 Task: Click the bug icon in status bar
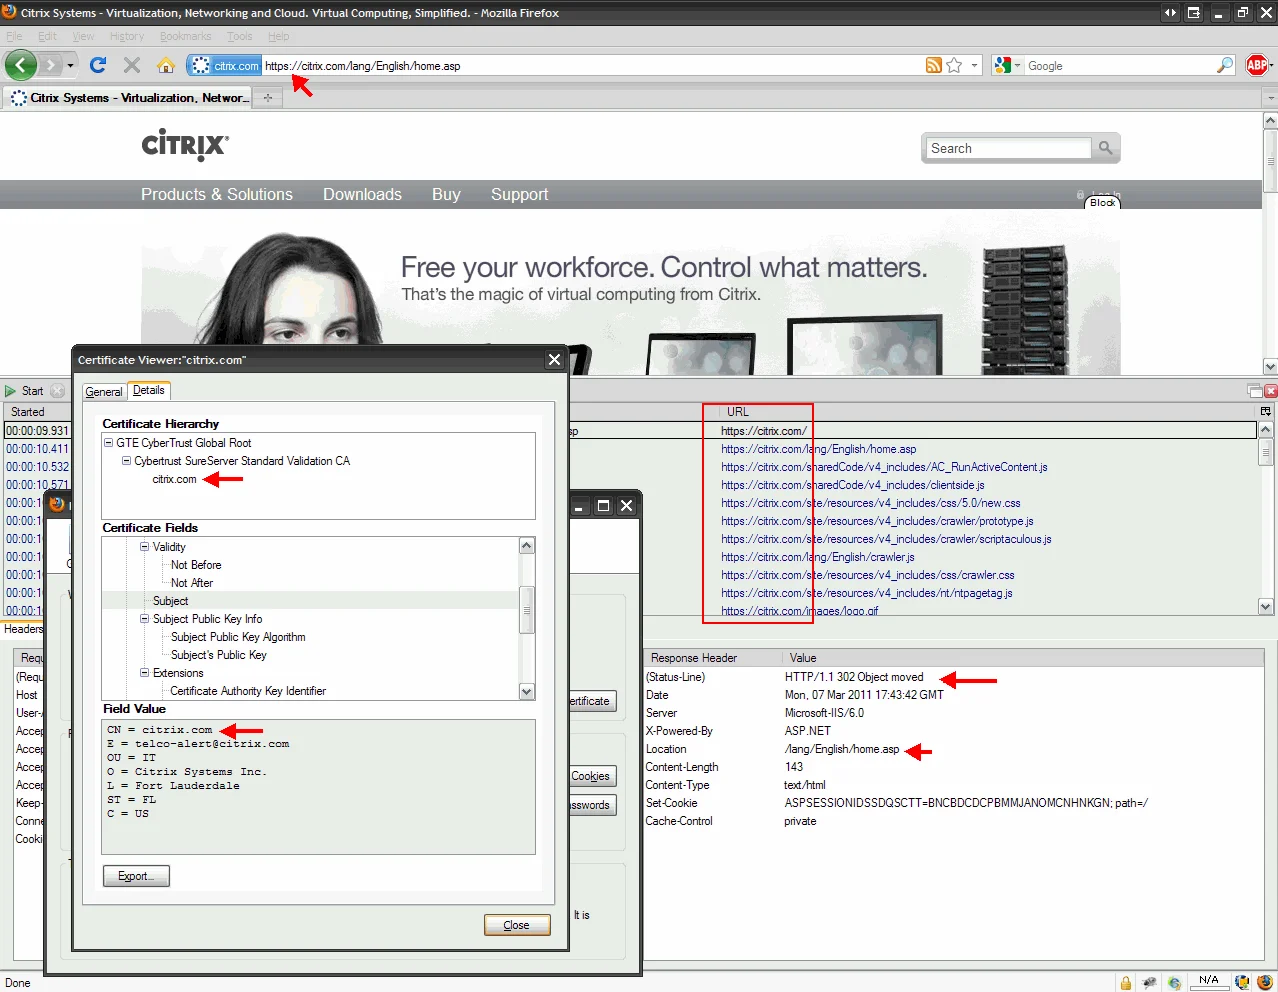point(1150,982)
